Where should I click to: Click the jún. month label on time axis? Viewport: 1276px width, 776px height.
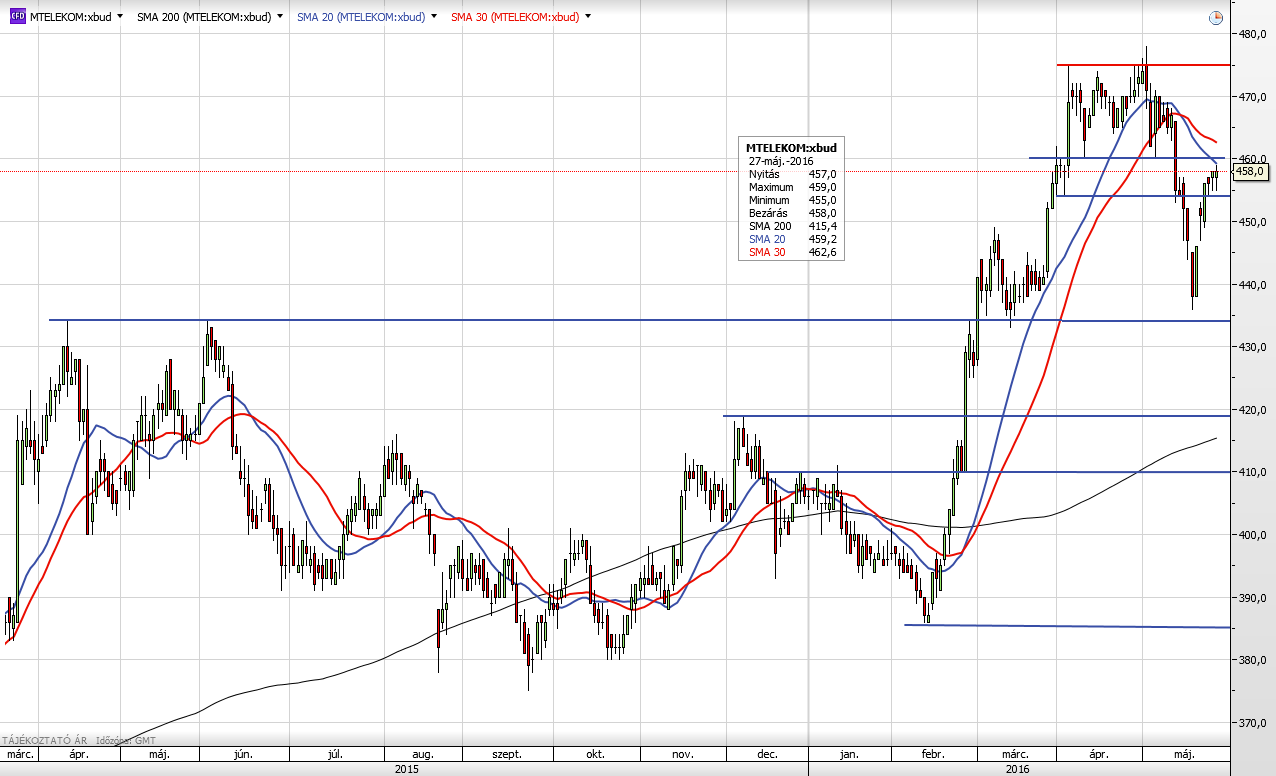tap(243, 755)
